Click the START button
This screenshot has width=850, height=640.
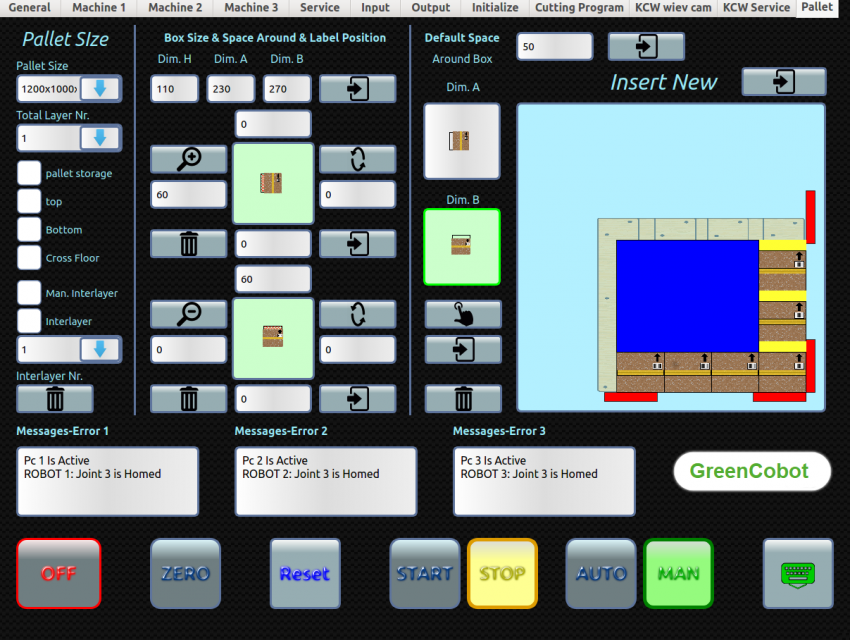tap(425, 573)
